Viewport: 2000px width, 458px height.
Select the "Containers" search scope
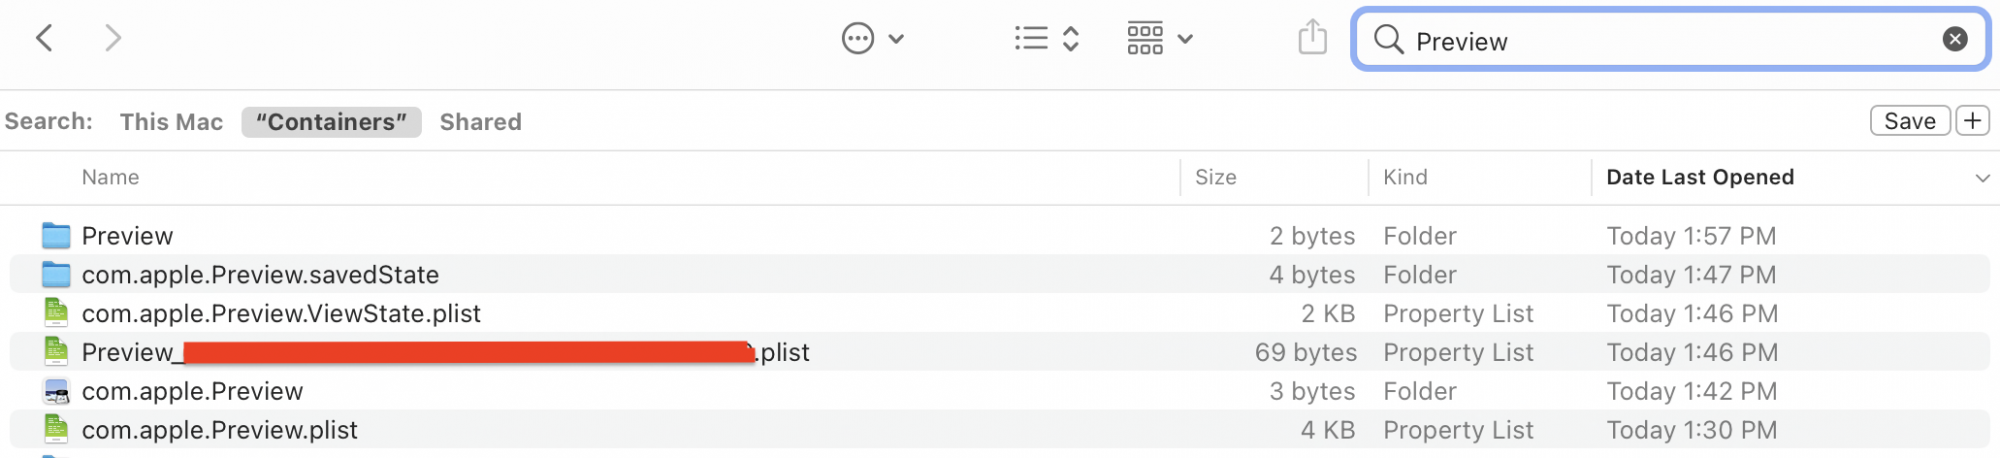click(x=331, y=122)
